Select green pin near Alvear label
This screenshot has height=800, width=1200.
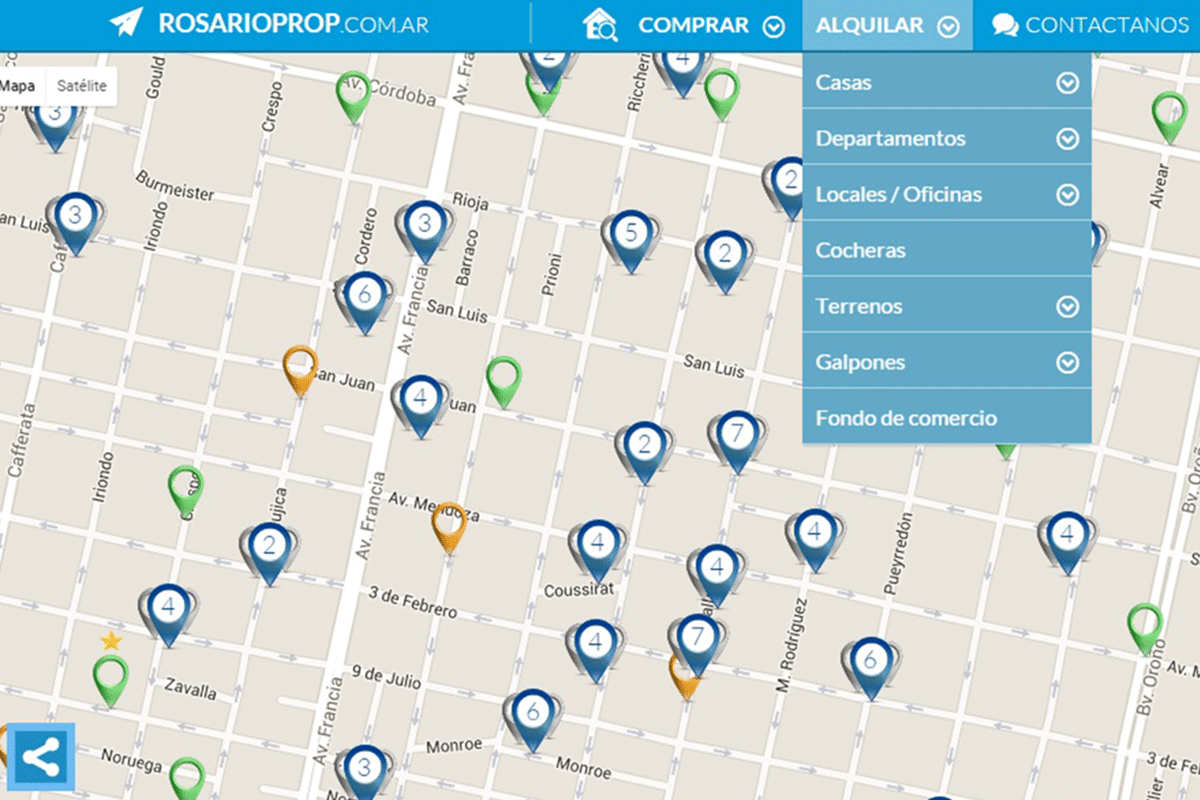coord(1169,117)
